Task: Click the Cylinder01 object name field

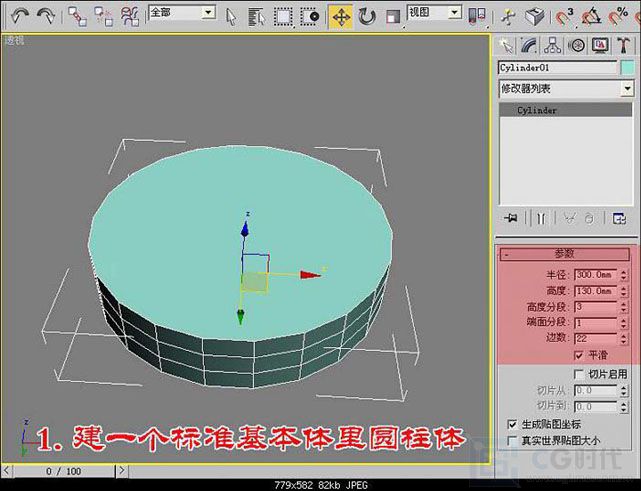Action: (x=557, y=68)
